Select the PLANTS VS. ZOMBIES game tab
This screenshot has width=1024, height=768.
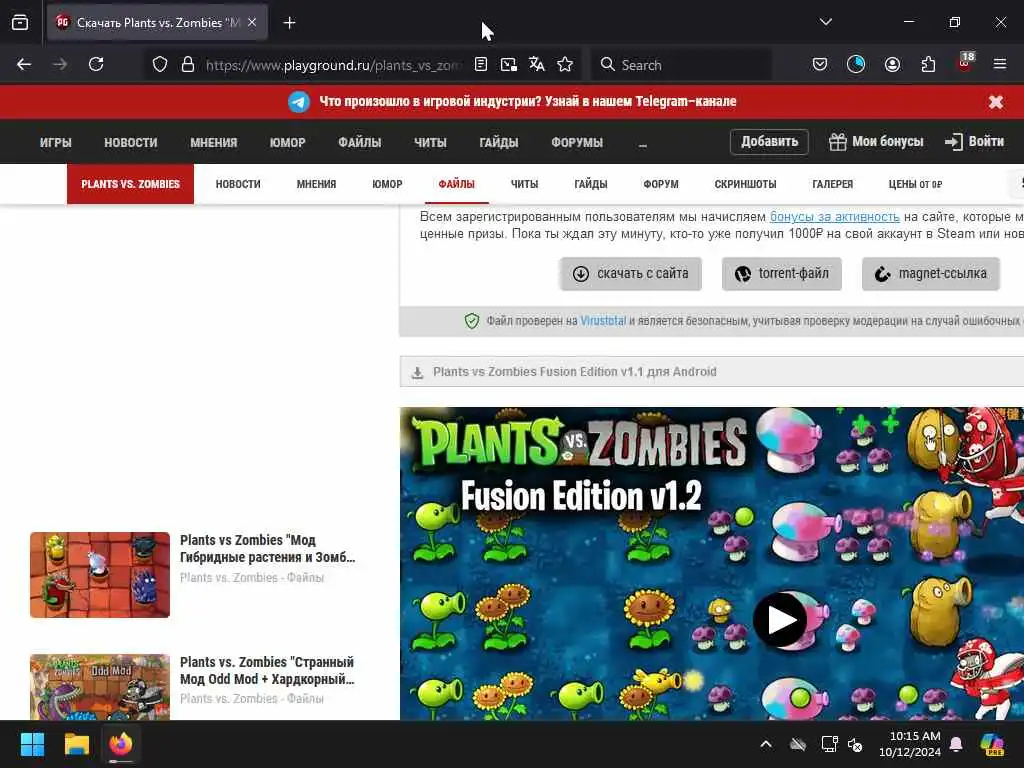click(x=131, y=184)
